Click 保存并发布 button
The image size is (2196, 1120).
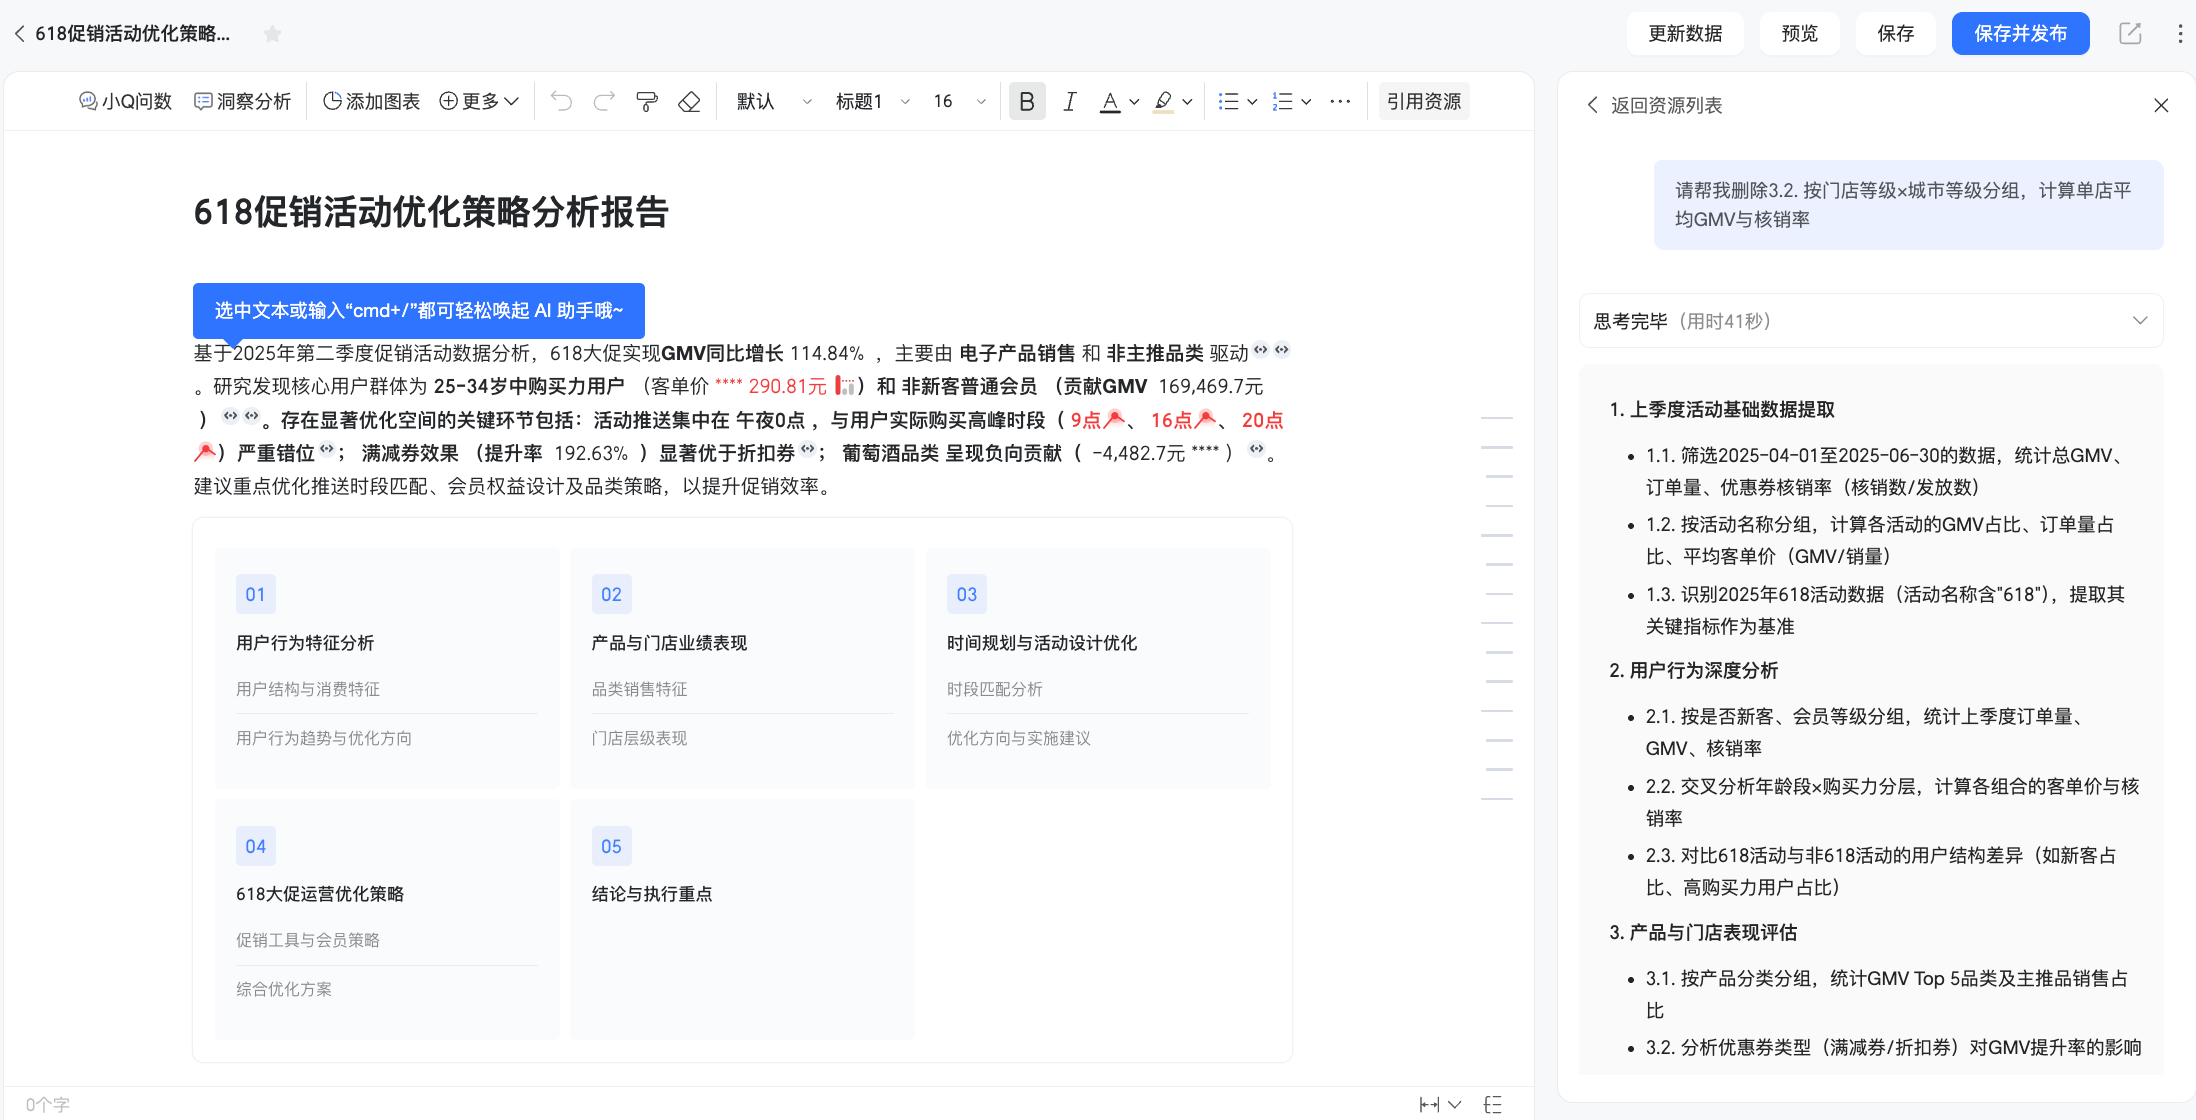tap(2020, 33)
